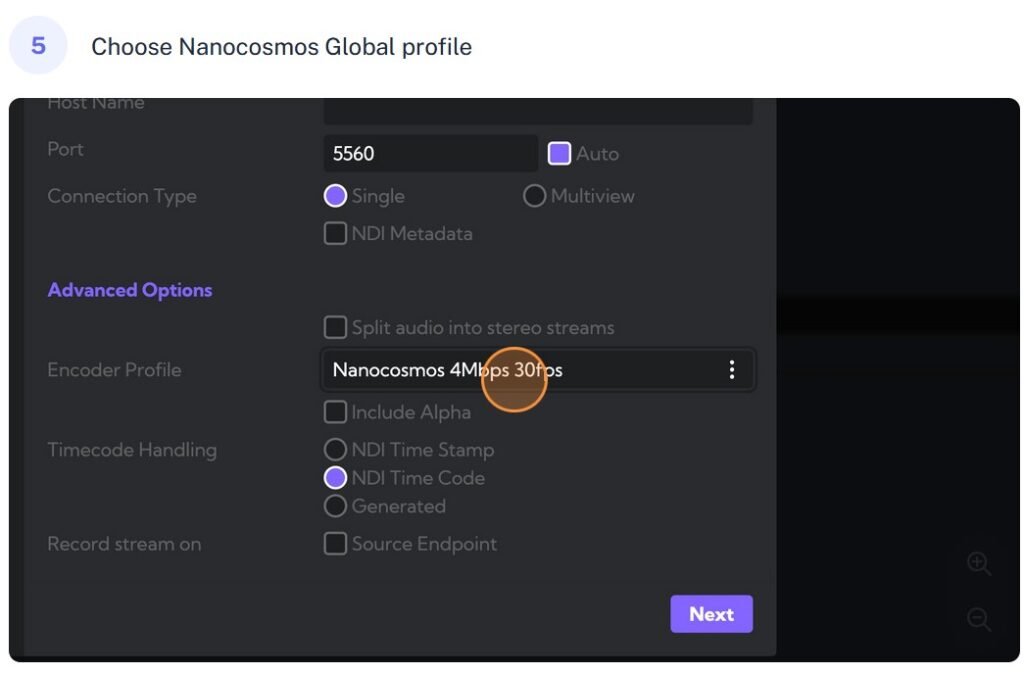
Task: Click the Next button
Action: pos(711,614)
